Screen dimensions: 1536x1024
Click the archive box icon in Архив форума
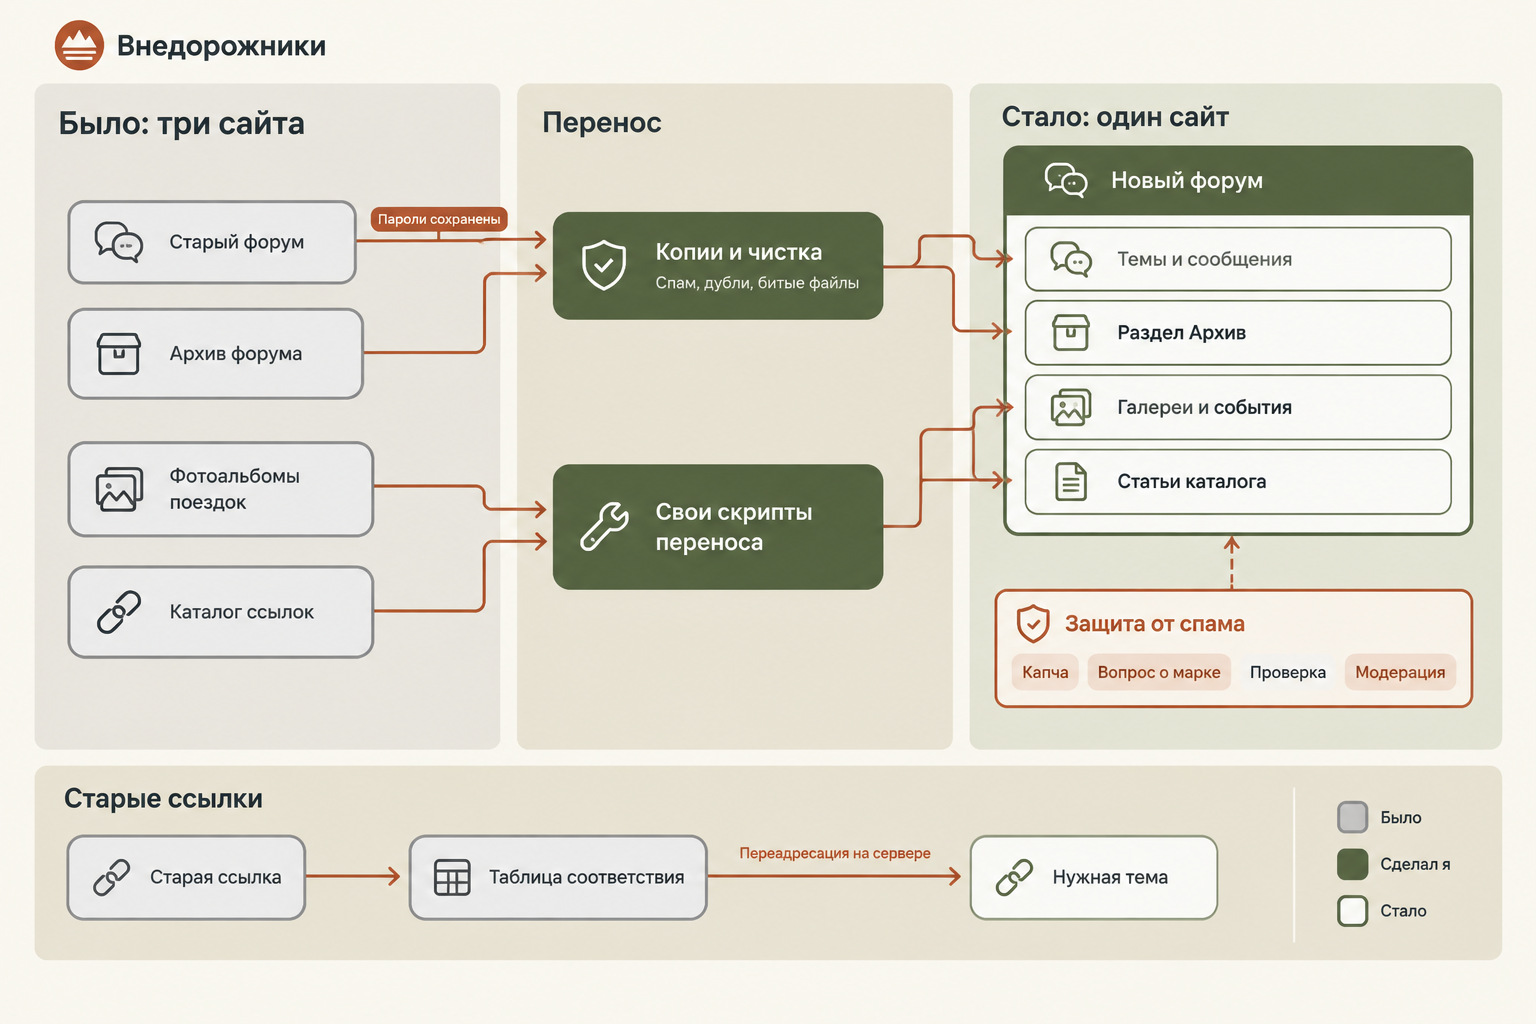119,353
